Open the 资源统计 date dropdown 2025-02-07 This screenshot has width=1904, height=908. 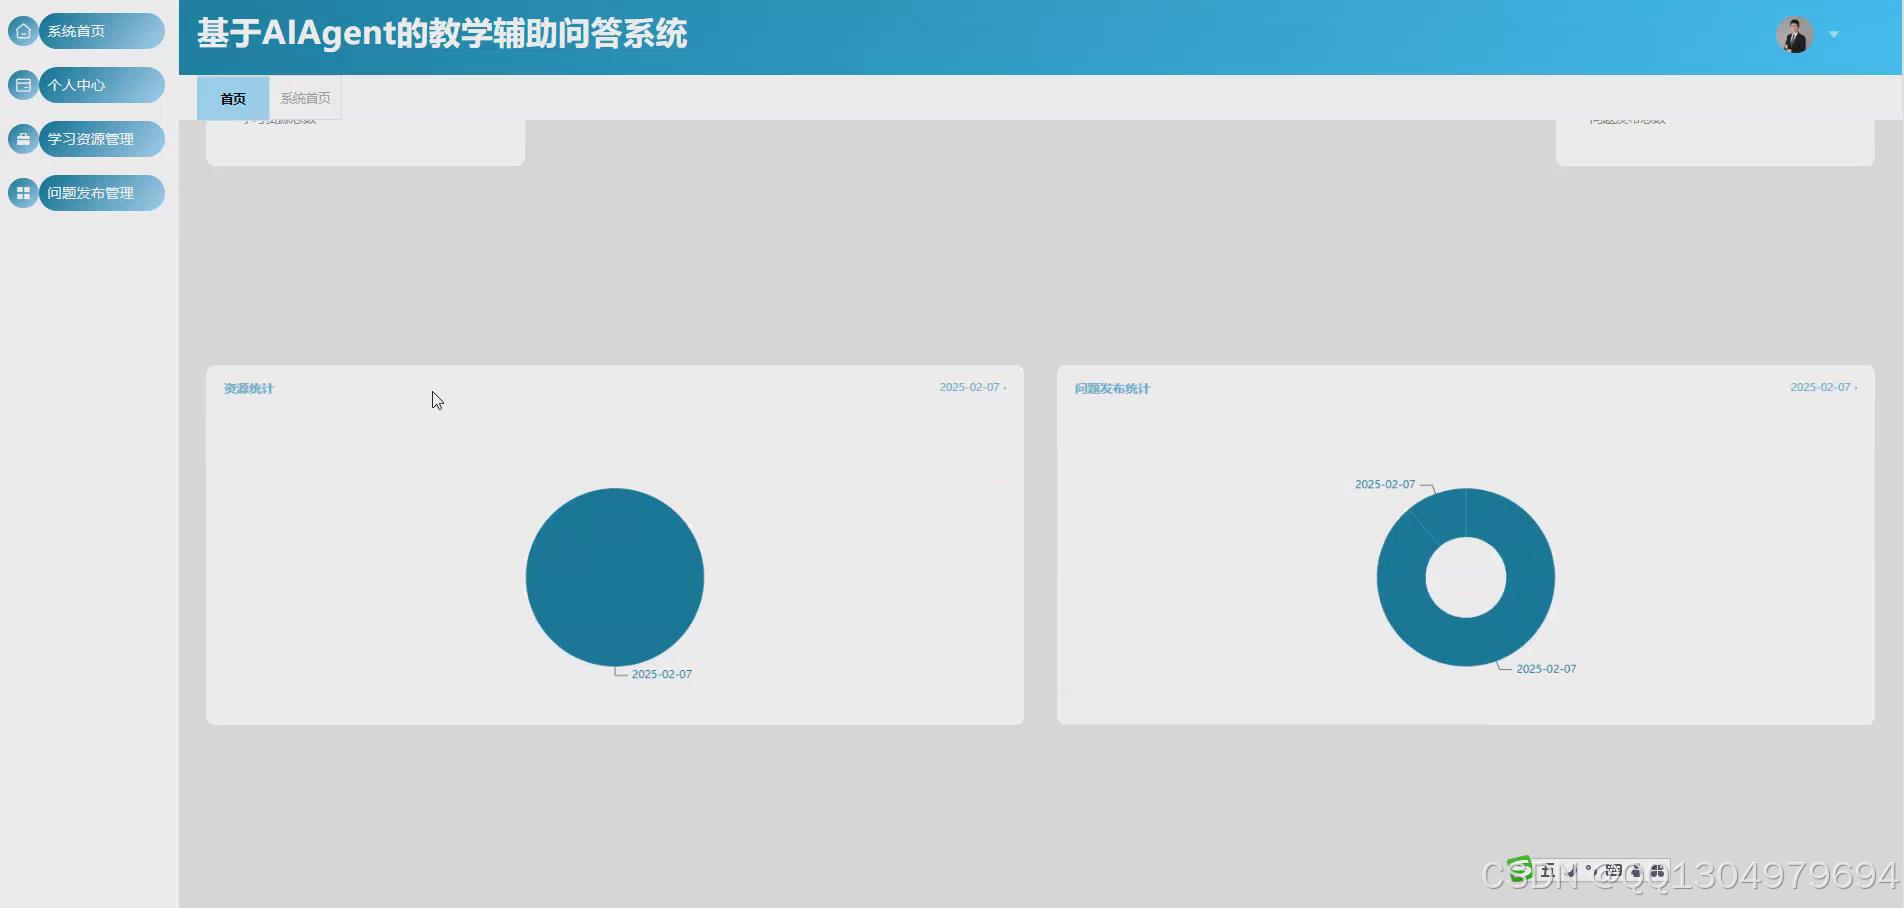971,387
